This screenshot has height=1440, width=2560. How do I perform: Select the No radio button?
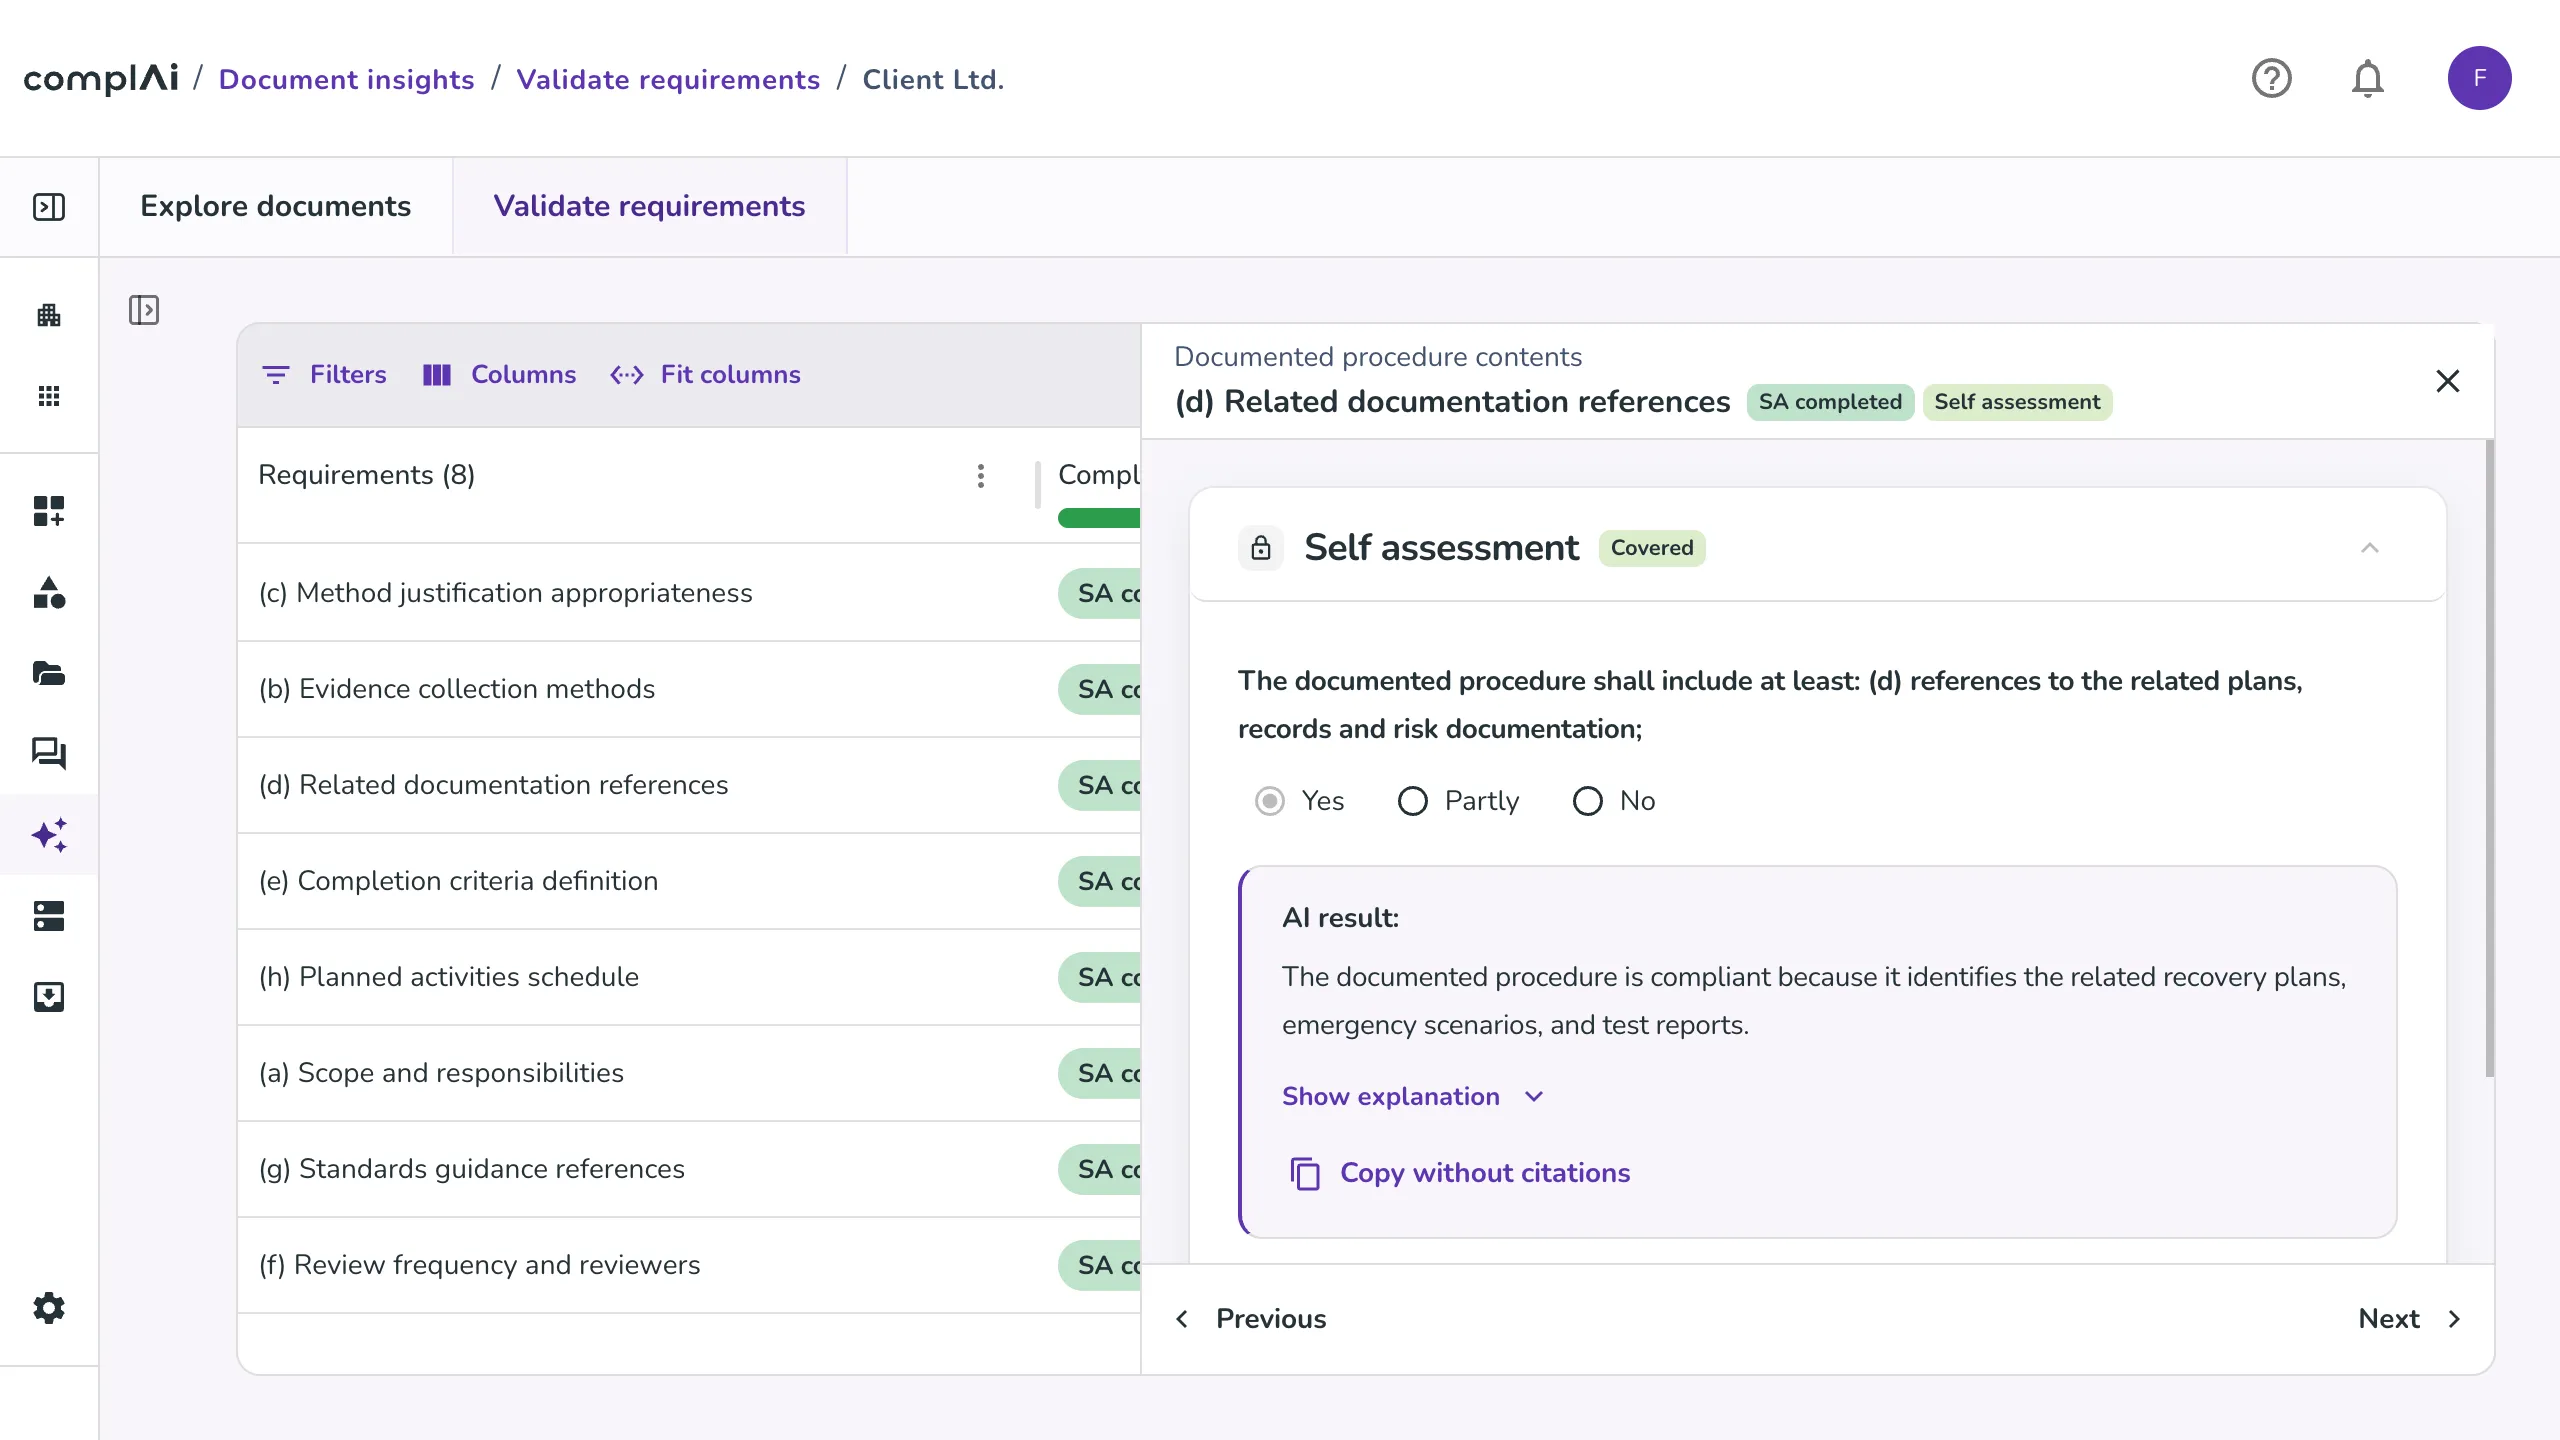(x=1588, y=801)
